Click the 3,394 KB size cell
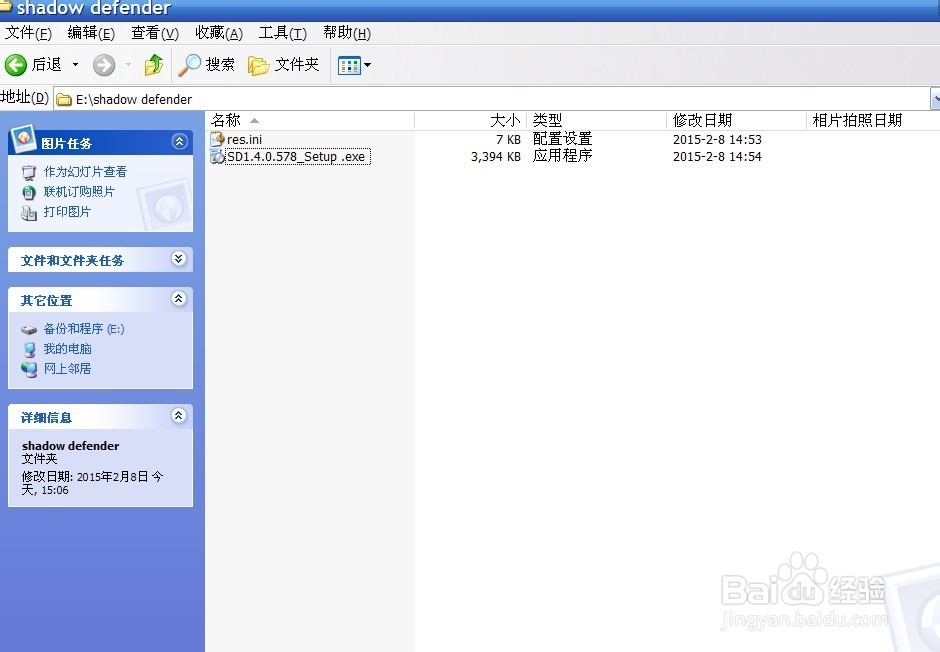The width and height of the screenshot is (940, 652). coord(496,157)
